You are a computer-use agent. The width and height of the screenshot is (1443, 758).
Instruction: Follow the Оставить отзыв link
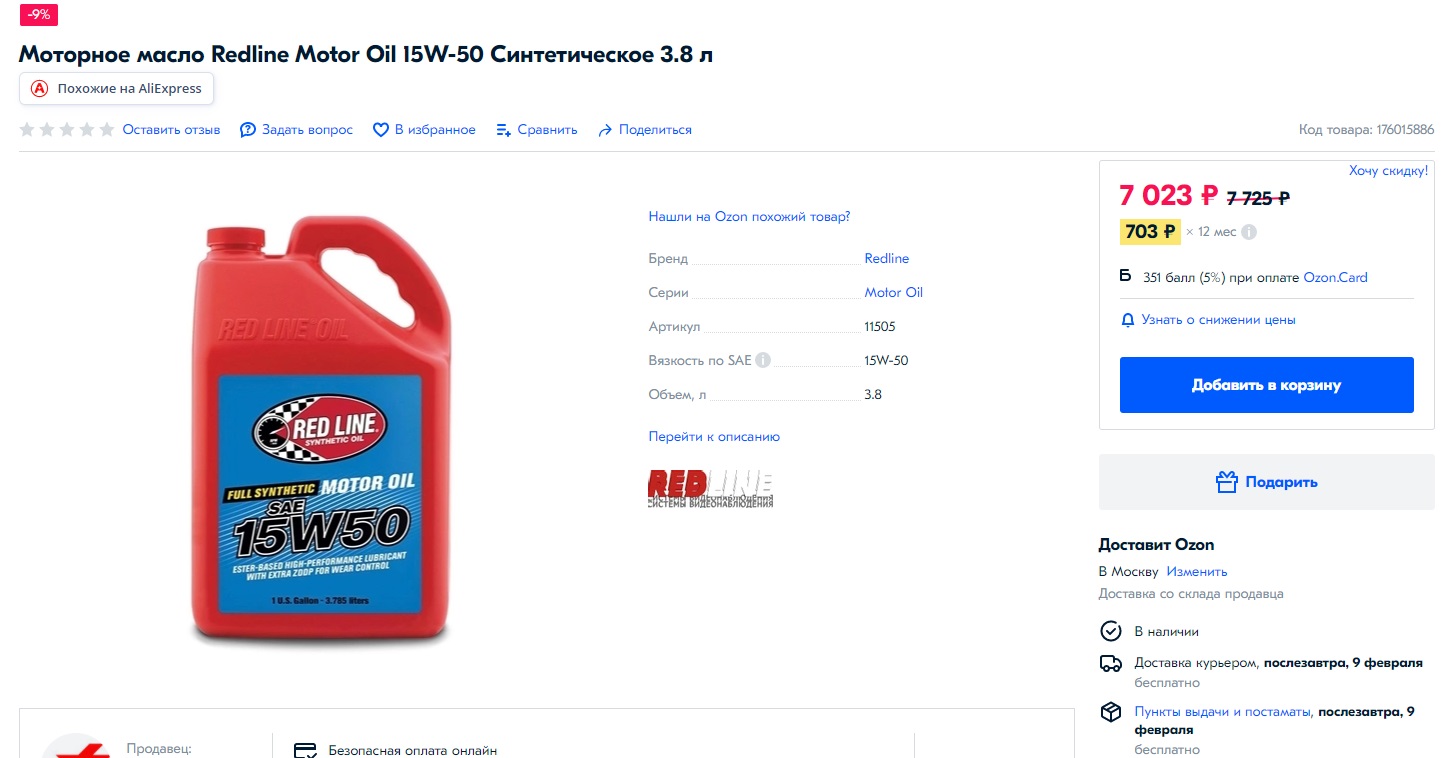171,130
